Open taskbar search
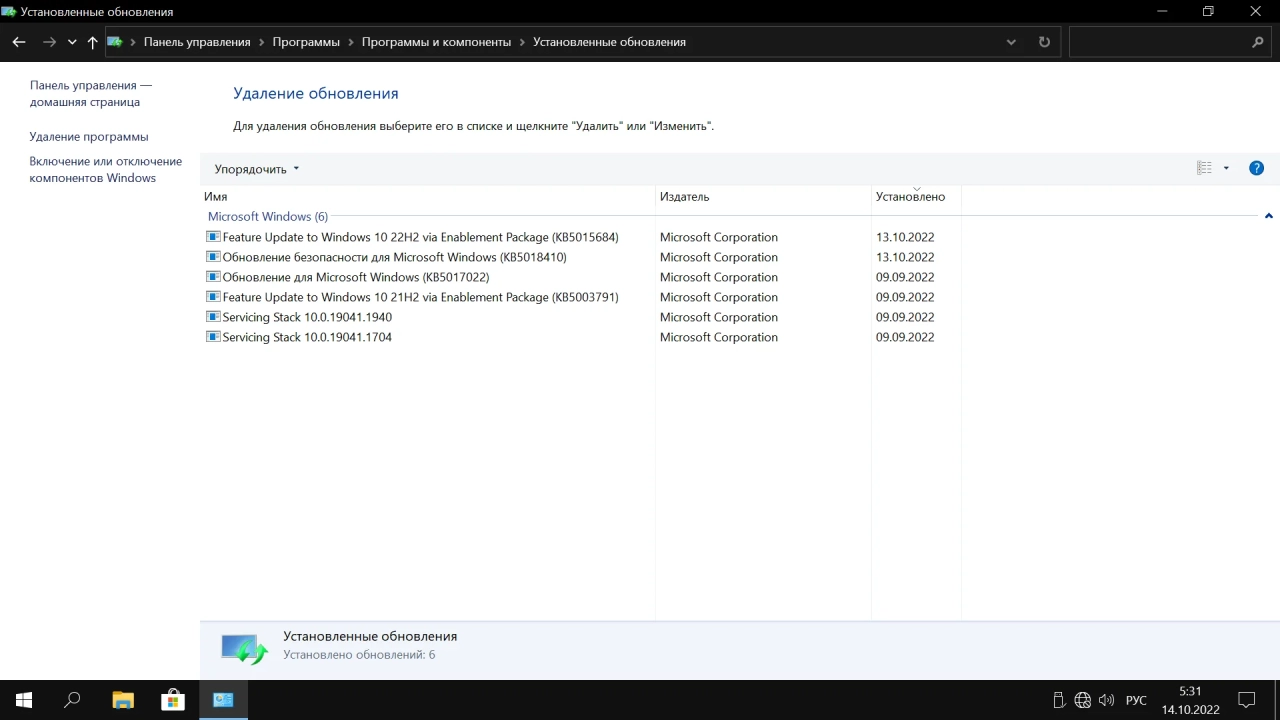 (x=72, y=700)
